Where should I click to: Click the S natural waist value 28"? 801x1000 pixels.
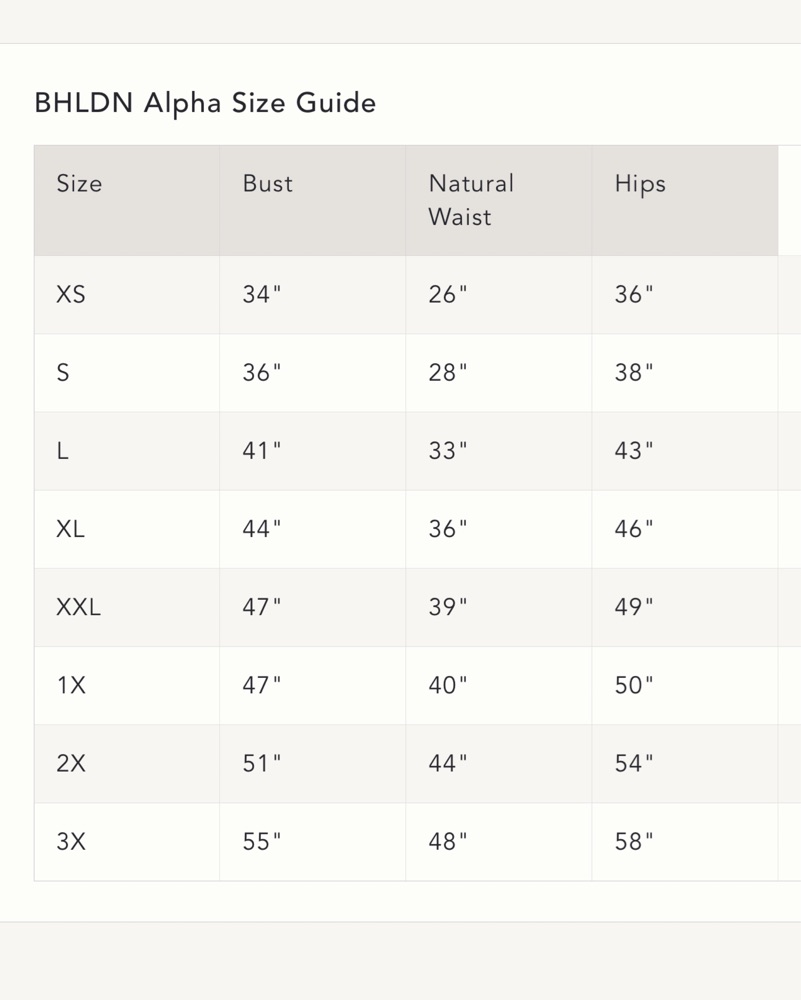[x=448, y=372]
